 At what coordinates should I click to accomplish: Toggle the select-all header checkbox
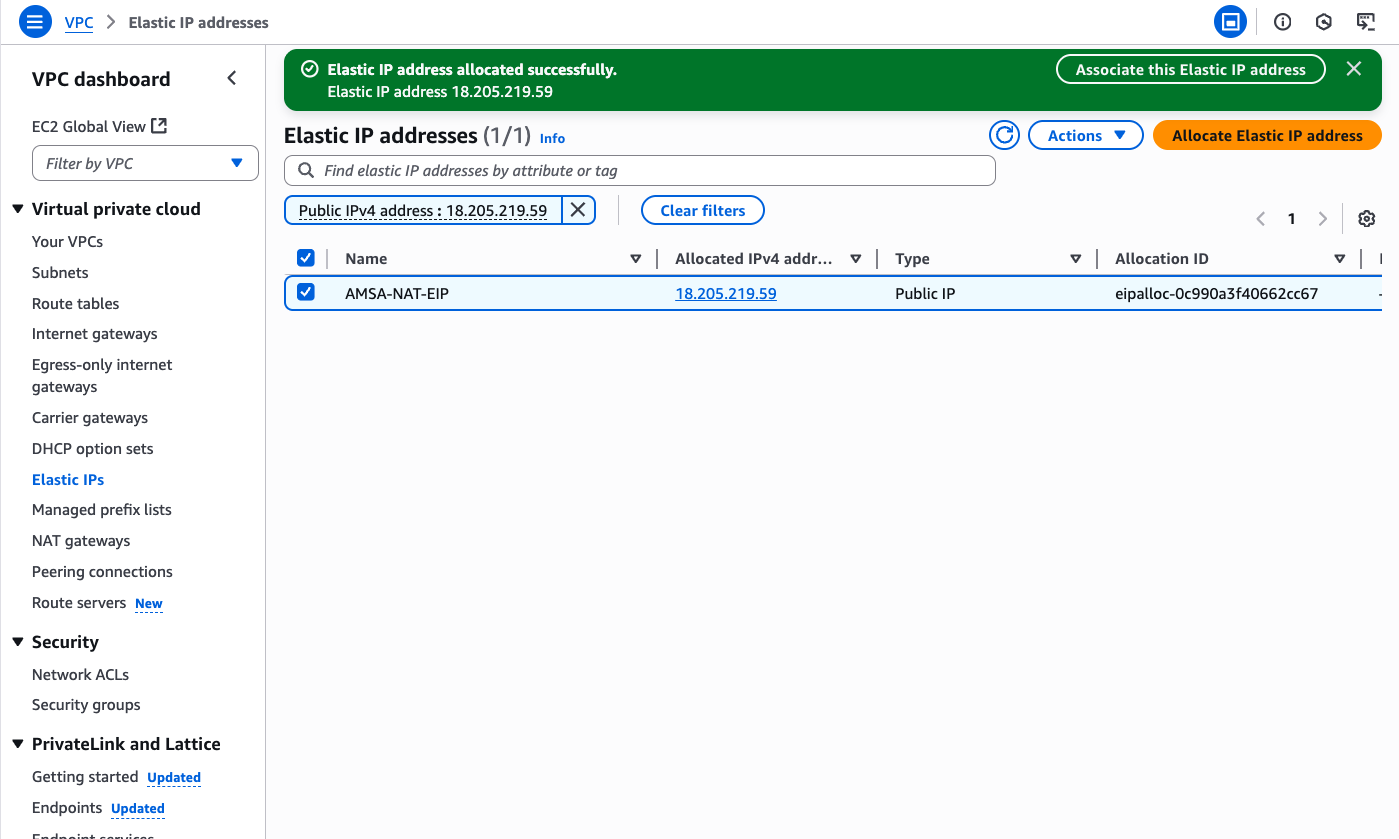click(x=306, y=259)
